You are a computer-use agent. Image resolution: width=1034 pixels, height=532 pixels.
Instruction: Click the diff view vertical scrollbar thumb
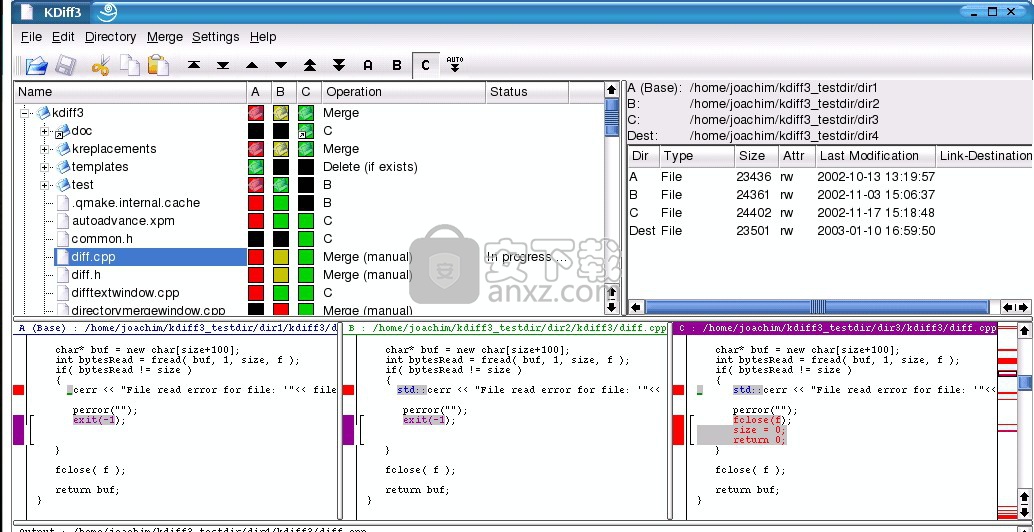pyautogui.click(x=1025, y=382)
